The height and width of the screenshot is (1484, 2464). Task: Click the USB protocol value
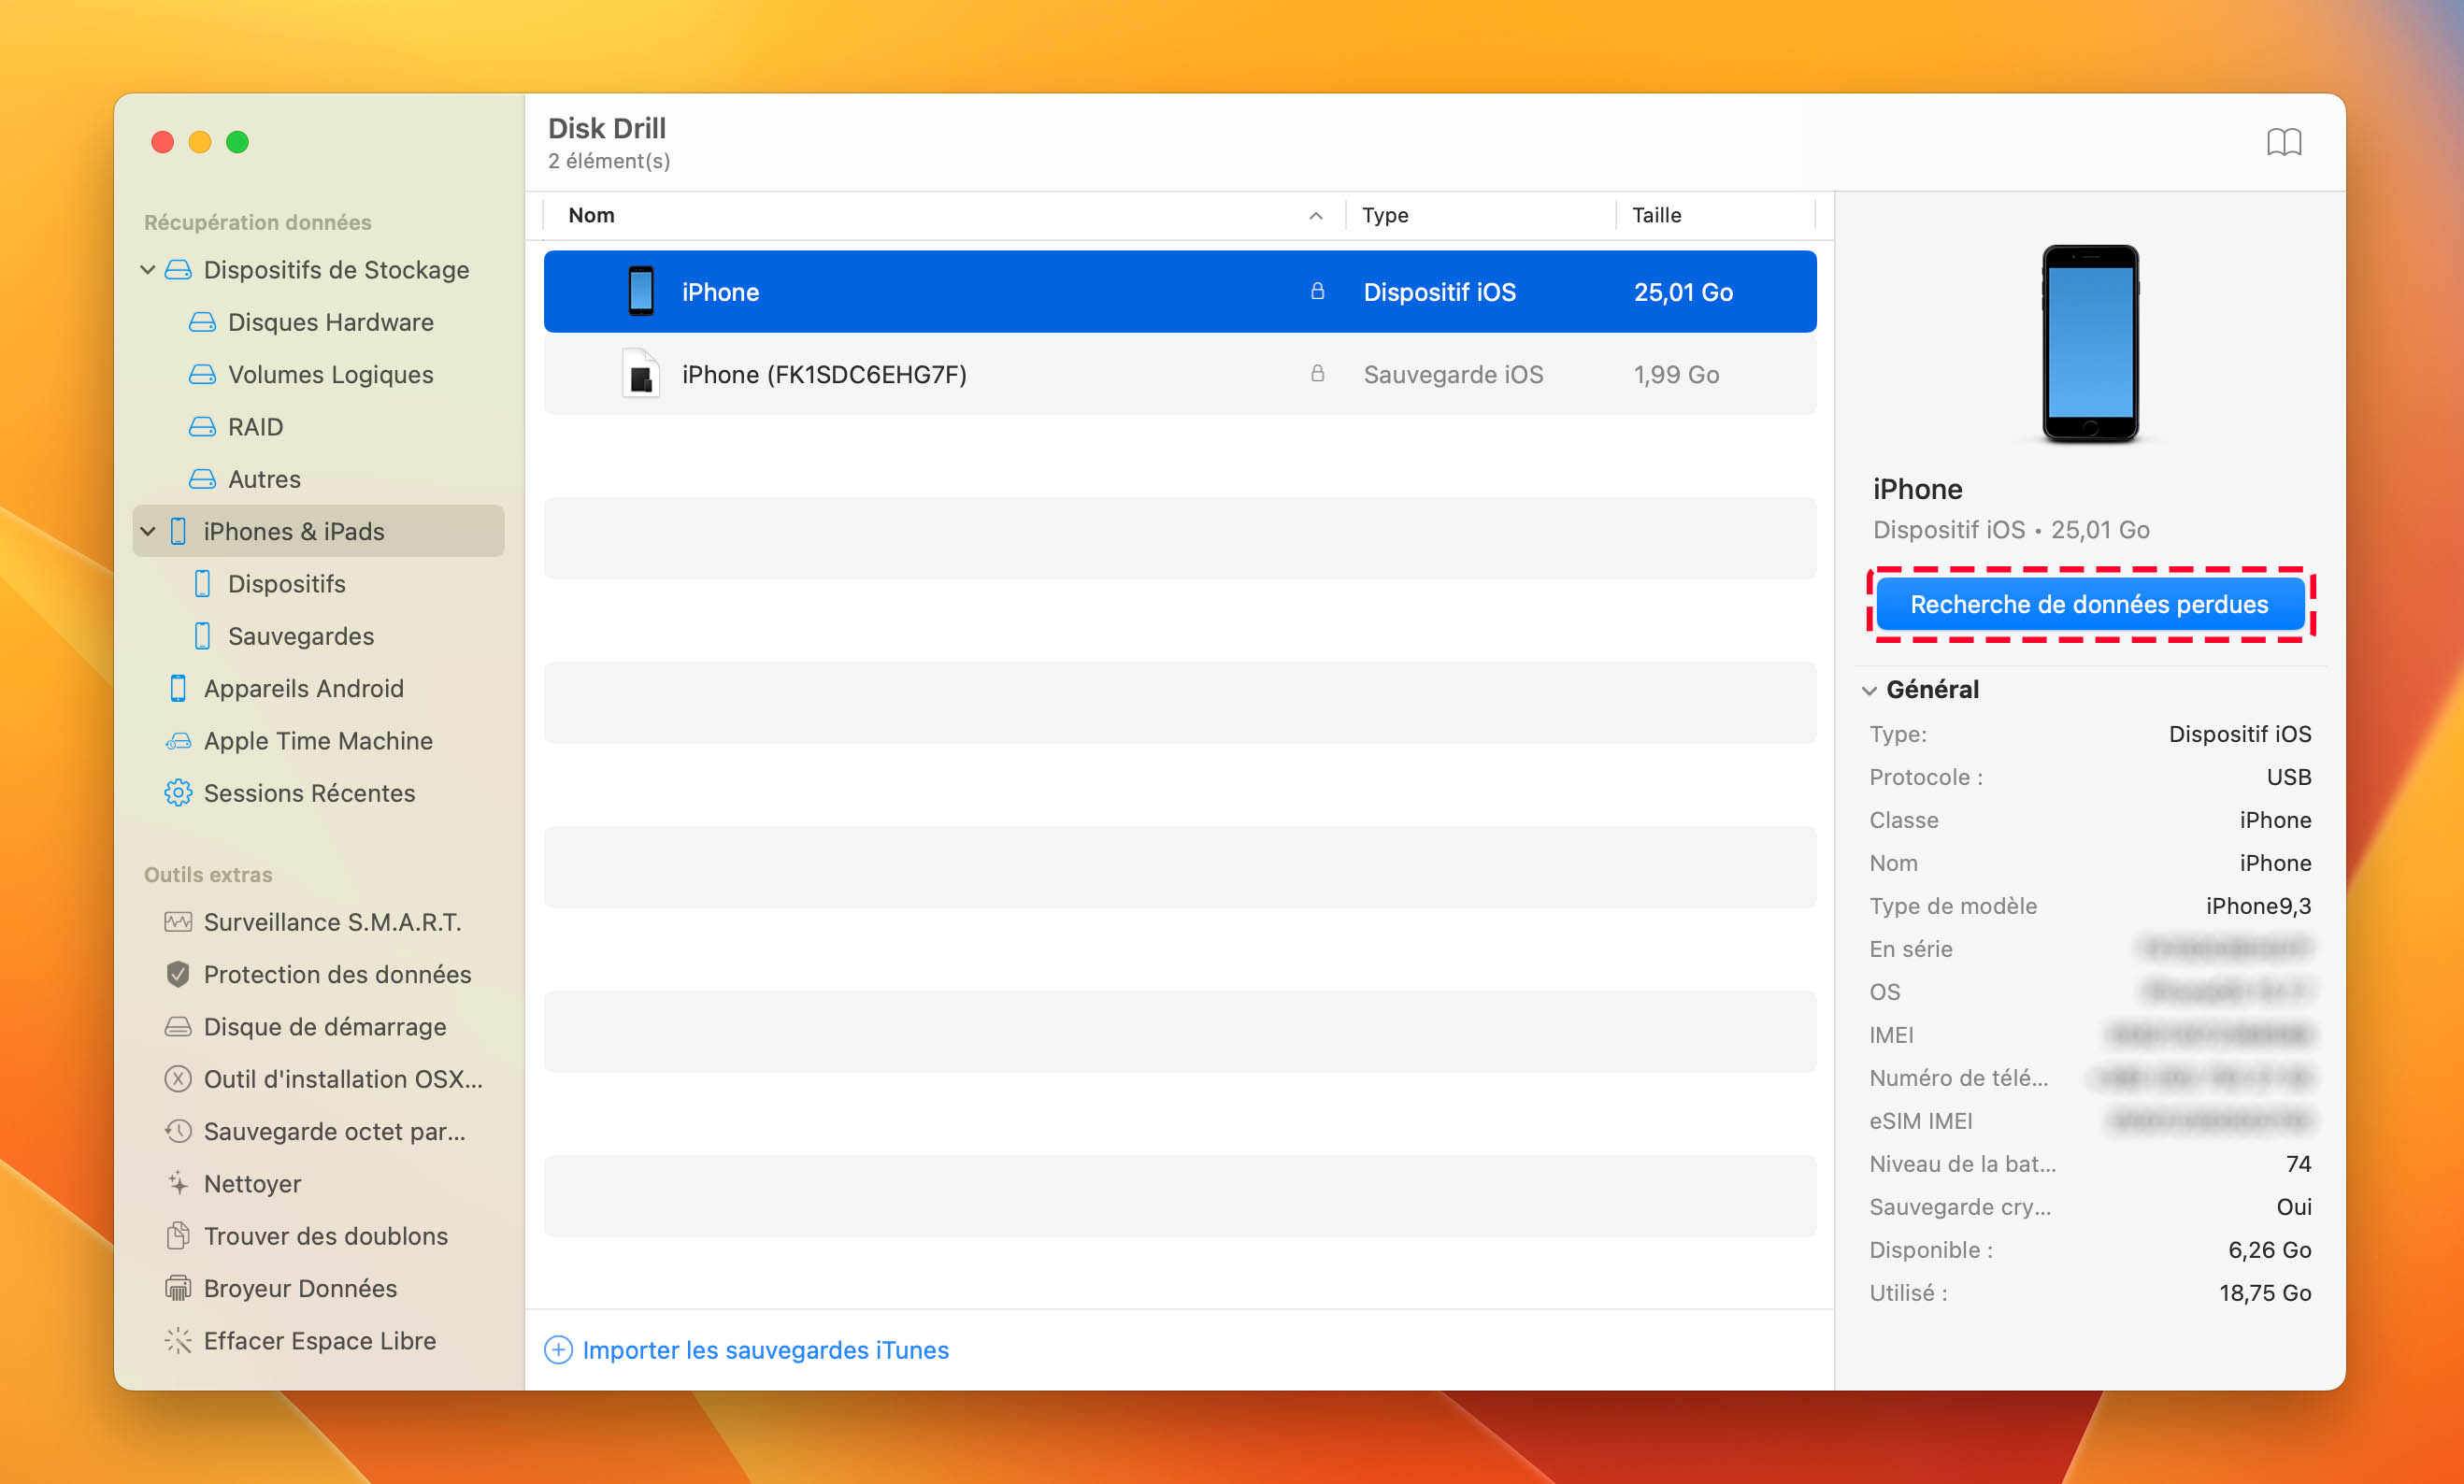(2289, 777)
